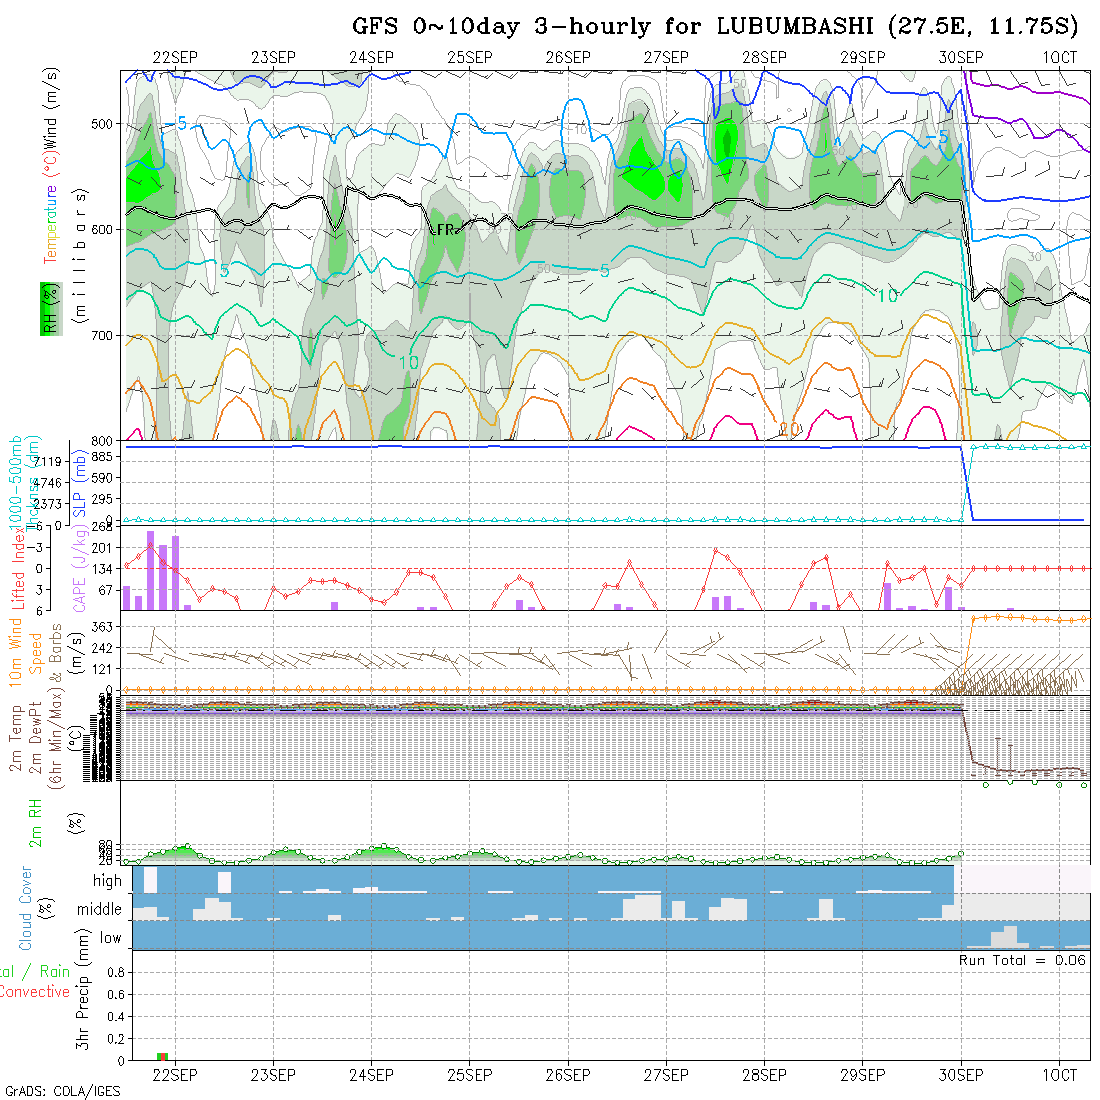Click the 700 millibar pressure tick label

[x=103, y=335]
